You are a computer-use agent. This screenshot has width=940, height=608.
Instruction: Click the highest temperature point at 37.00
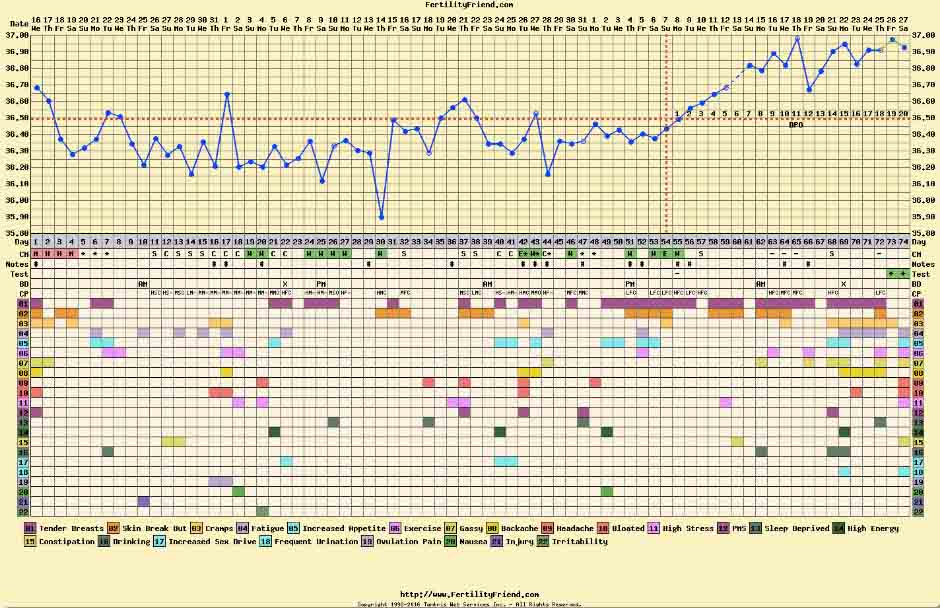point(797,39)
